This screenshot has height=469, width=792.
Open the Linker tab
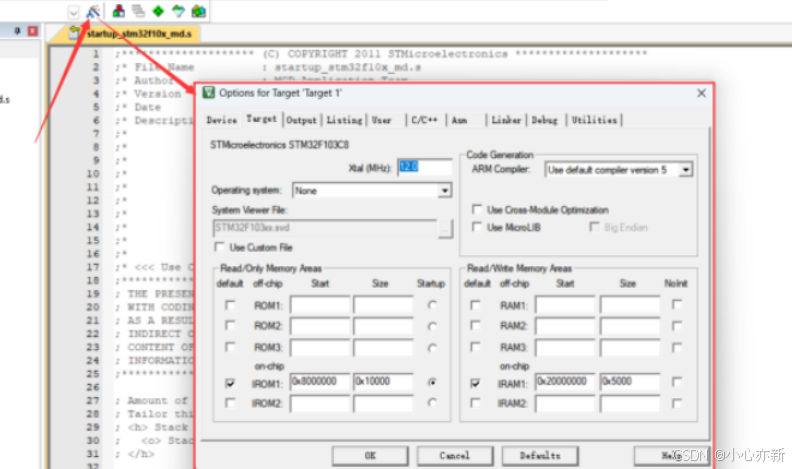506,120
